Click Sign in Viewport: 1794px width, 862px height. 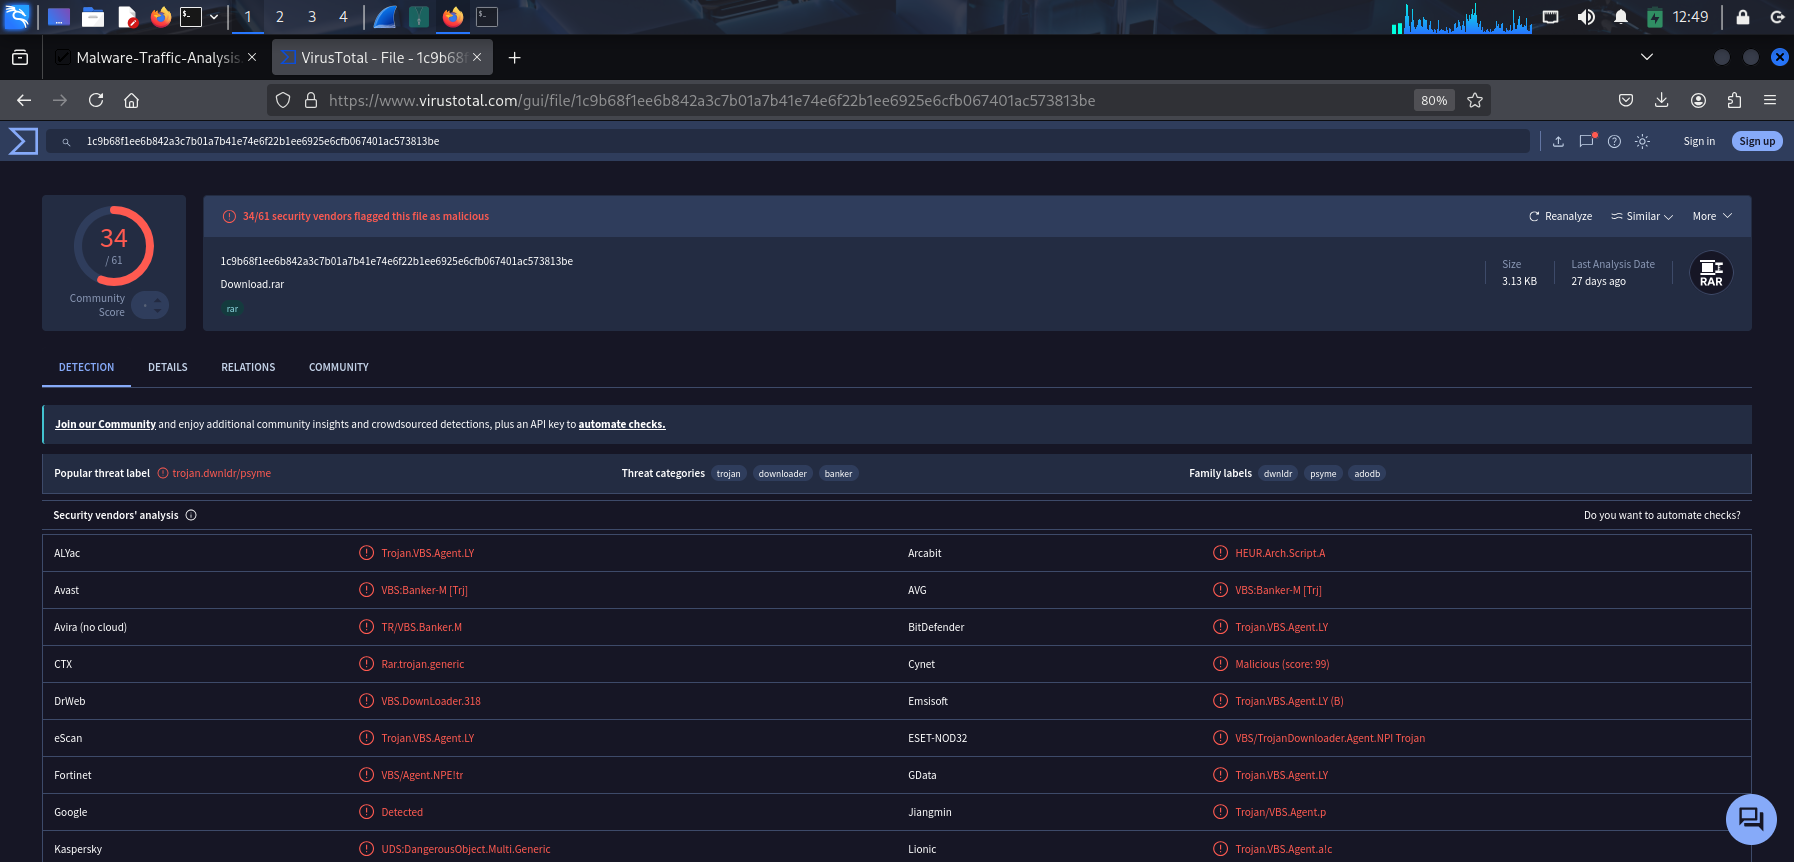pos(1699,141)
